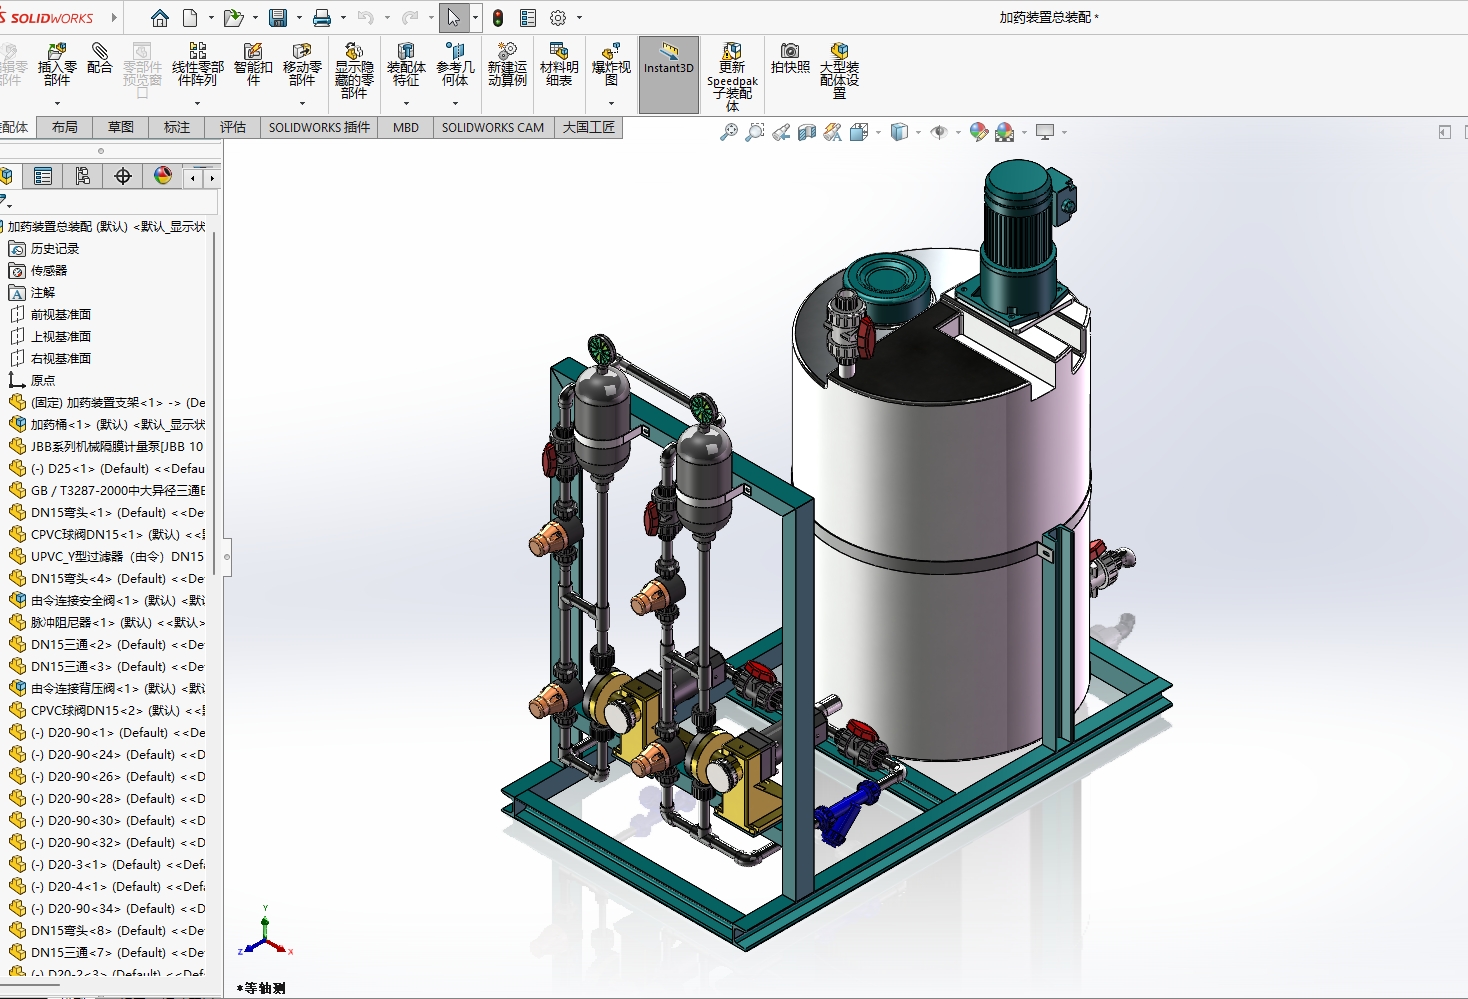The height and width of the screenshot is (999, 1468).
Task: Open DimXpertManager crosshair tab icon
Action: point(123,177)
